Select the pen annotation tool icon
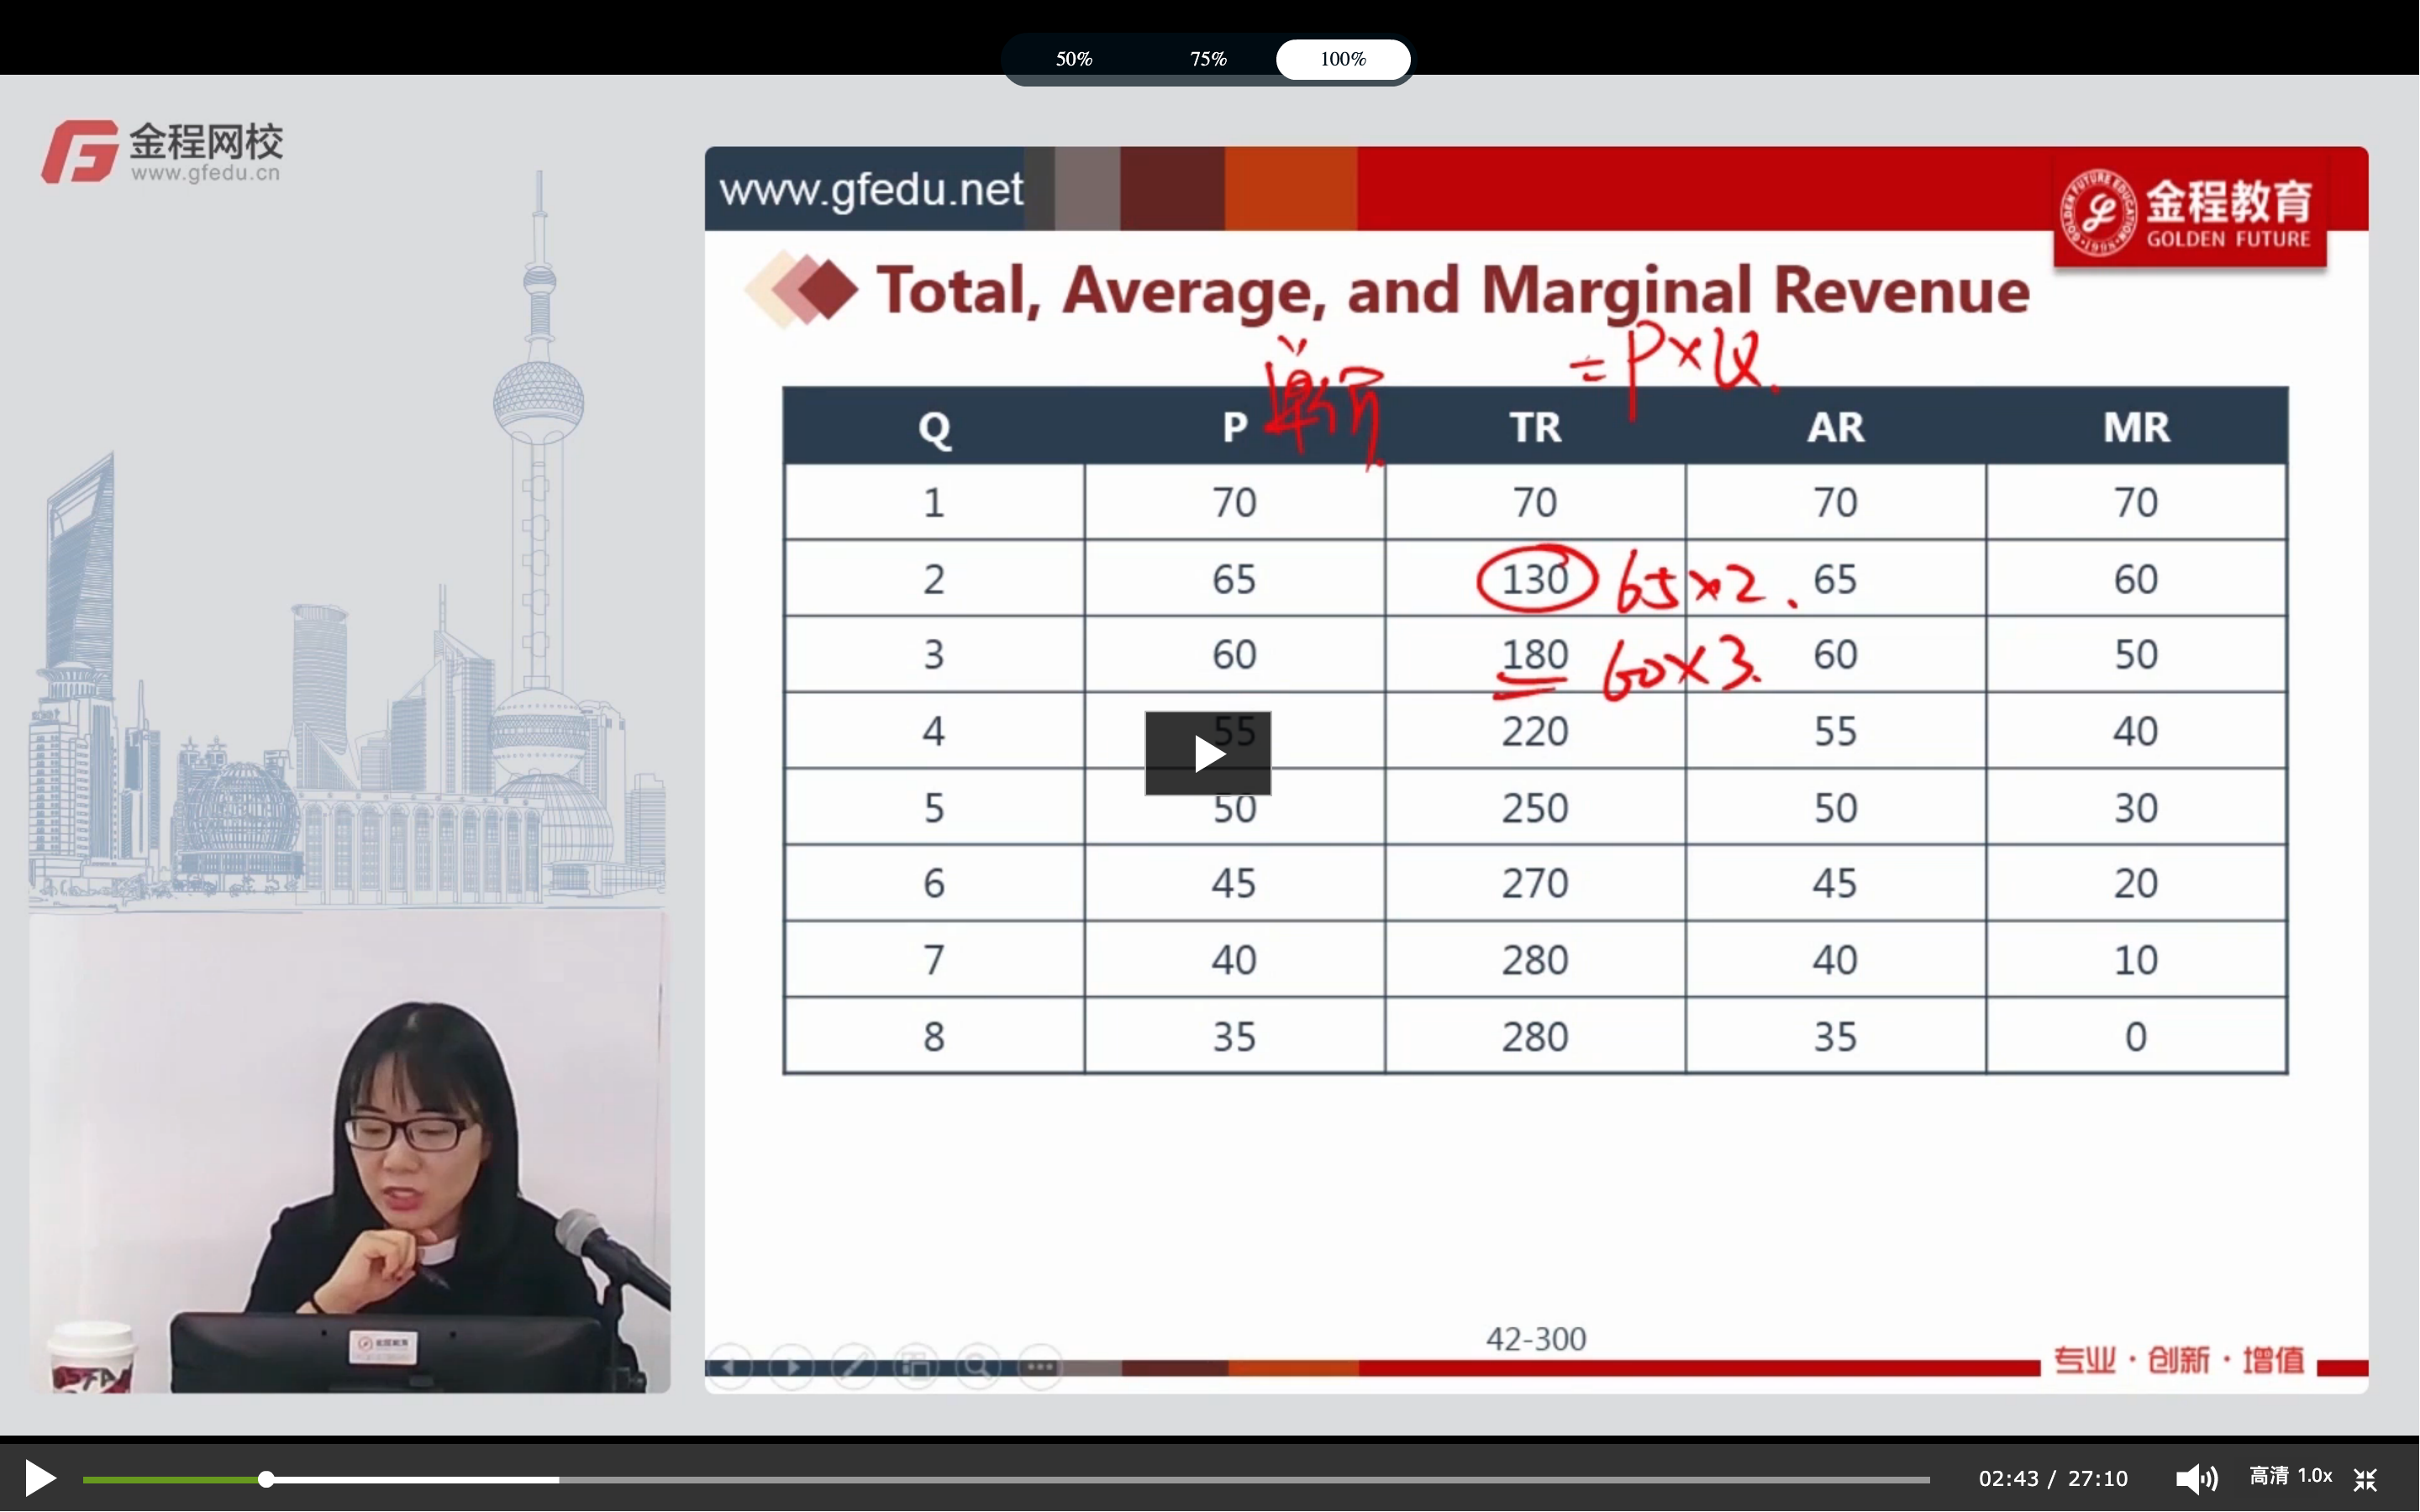 tap(854, 1366)
